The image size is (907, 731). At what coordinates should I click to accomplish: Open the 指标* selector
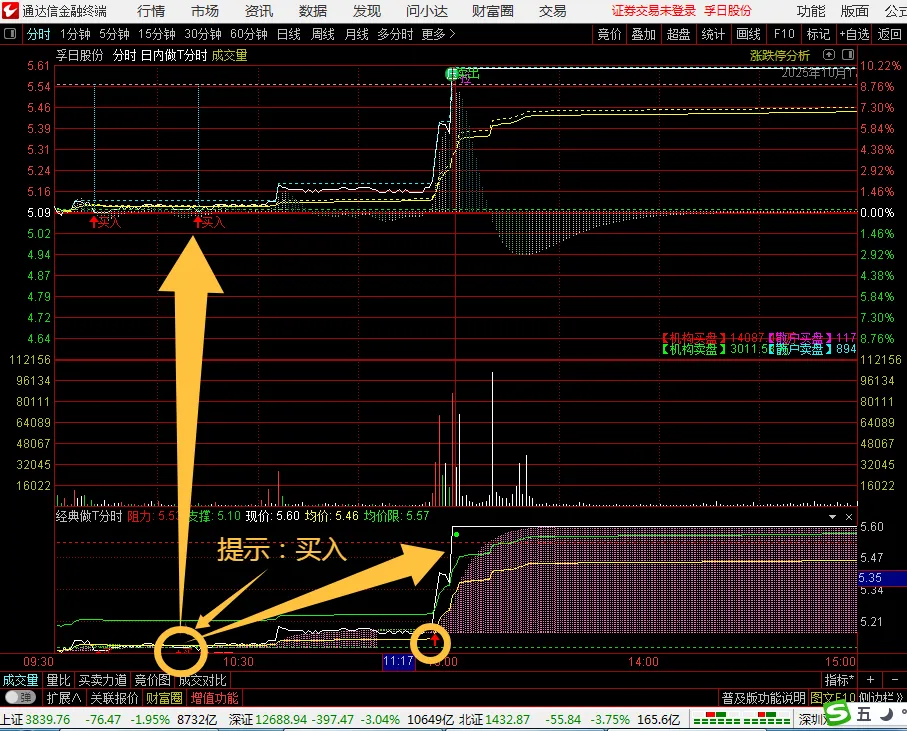[x=839, y=680]
